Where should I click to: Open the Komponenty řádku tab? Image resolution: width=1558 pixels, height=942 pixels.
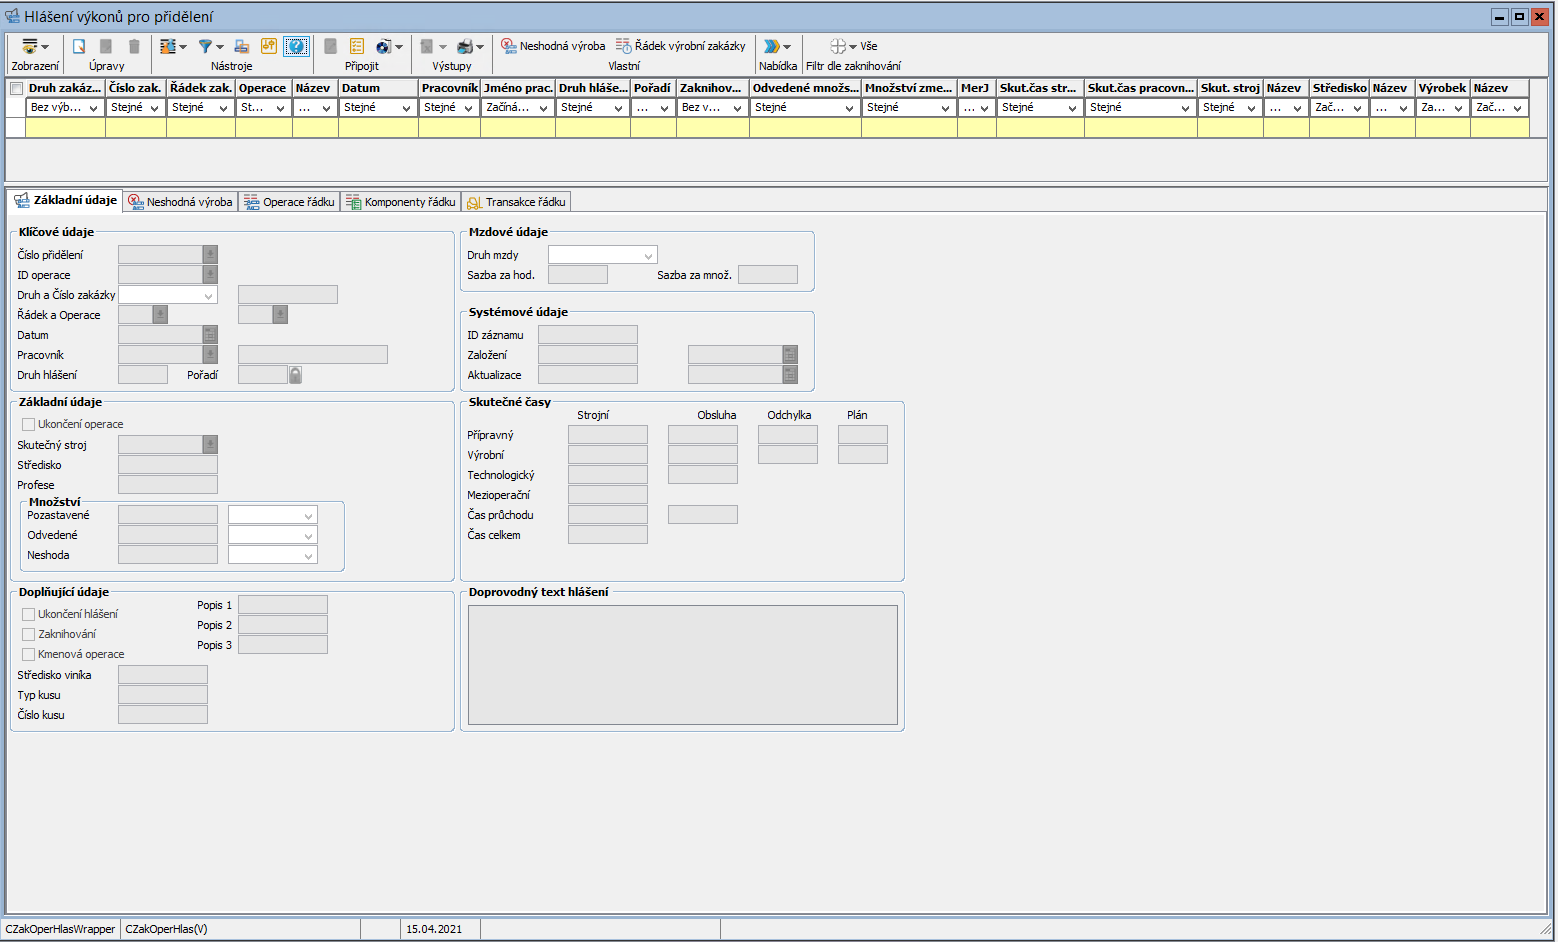pos(400,202)
